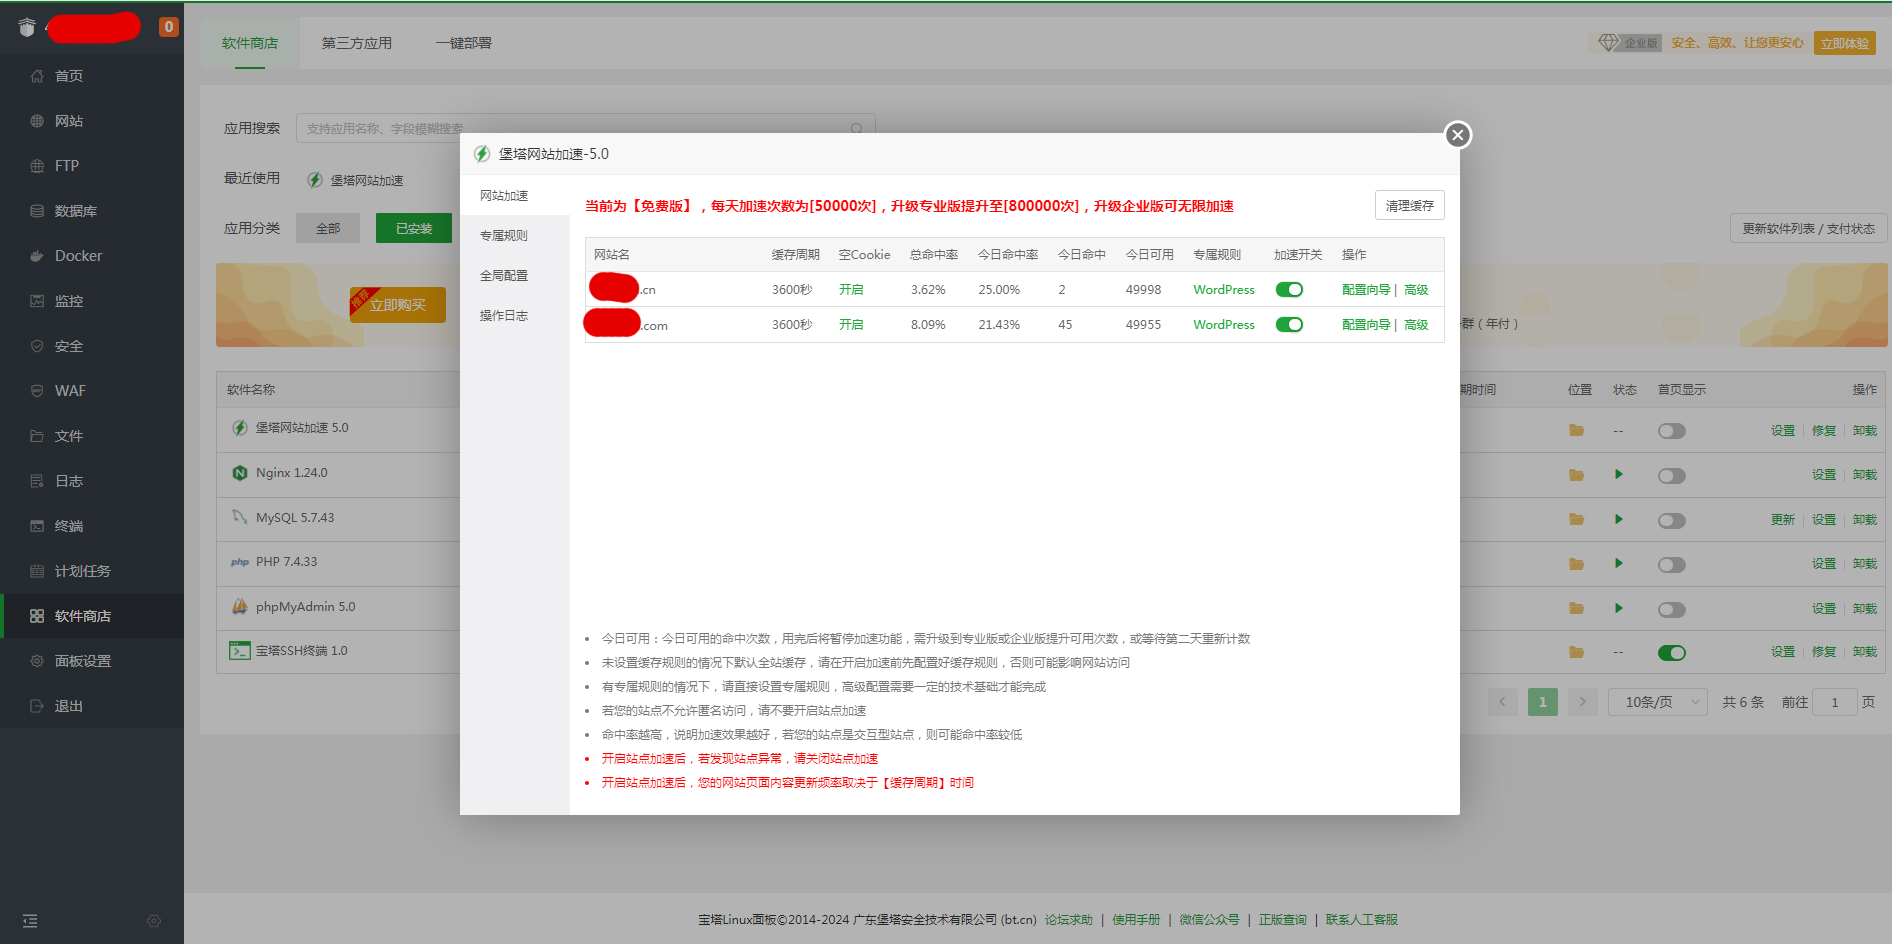Viewport: 1892px width, 944px height.
Task: Click 开启 Cookie link for .cn site
Action: [x=851, y=290]
